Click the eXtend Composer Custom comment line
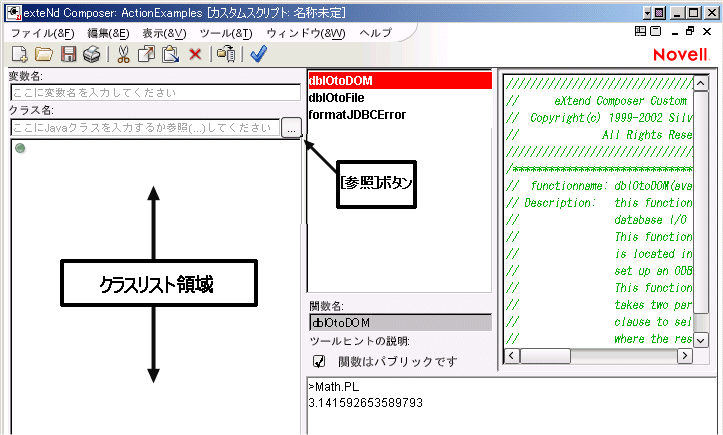 tap(599, 101)
